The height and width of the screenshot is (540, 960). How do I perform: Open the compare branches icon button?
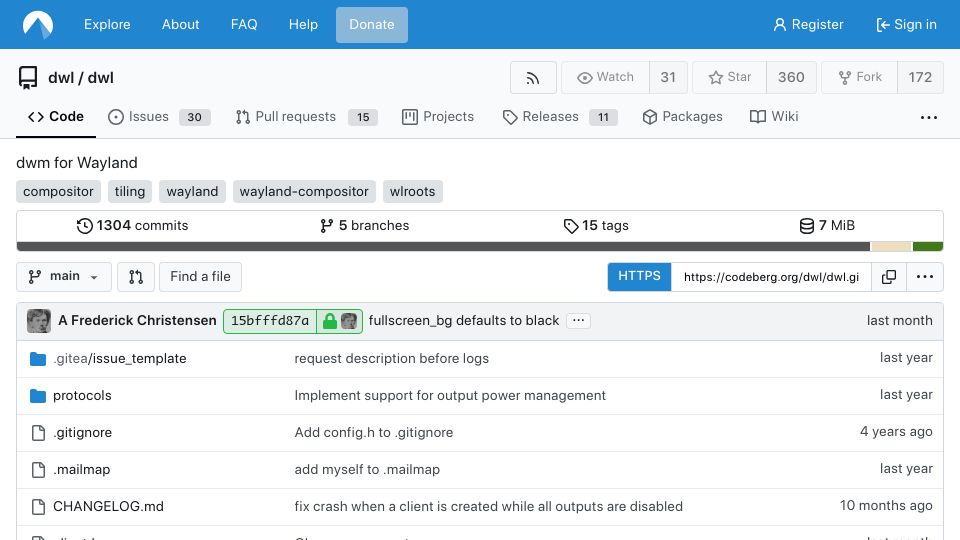tap(136, 277)
